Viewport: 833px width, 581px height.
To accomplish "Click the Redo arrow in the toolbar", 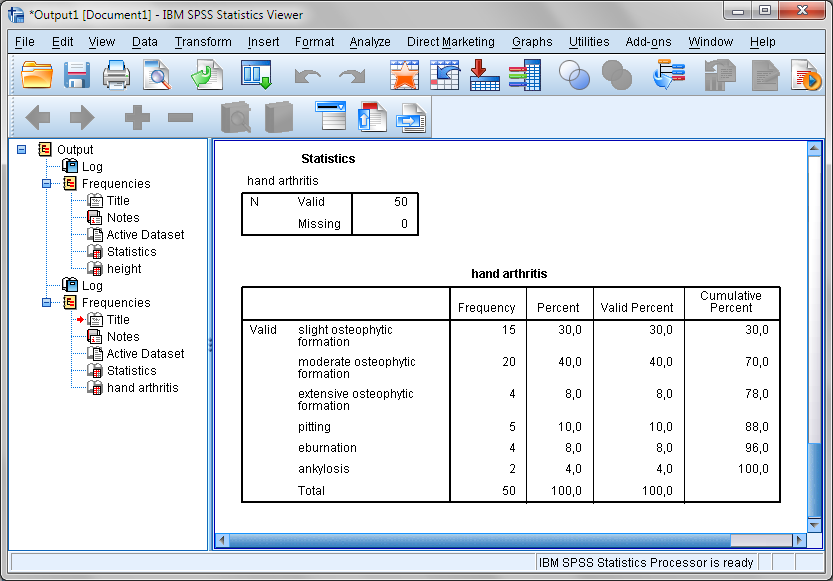I will (x=352, y=76).
